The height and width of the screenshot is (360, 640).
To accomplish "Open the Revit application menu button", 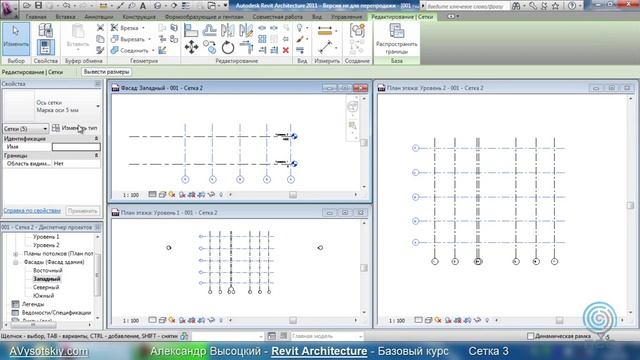I will (x=8, y=9).
